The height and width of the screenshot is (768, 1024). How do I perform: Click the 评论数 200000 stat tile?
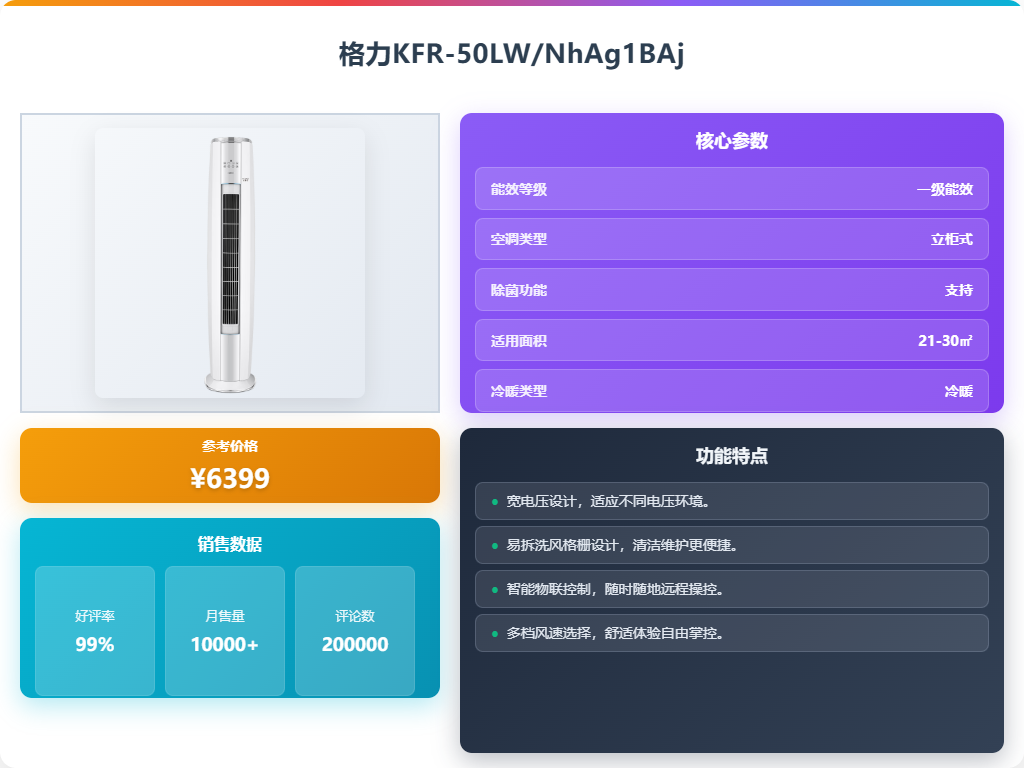[355, 631]
